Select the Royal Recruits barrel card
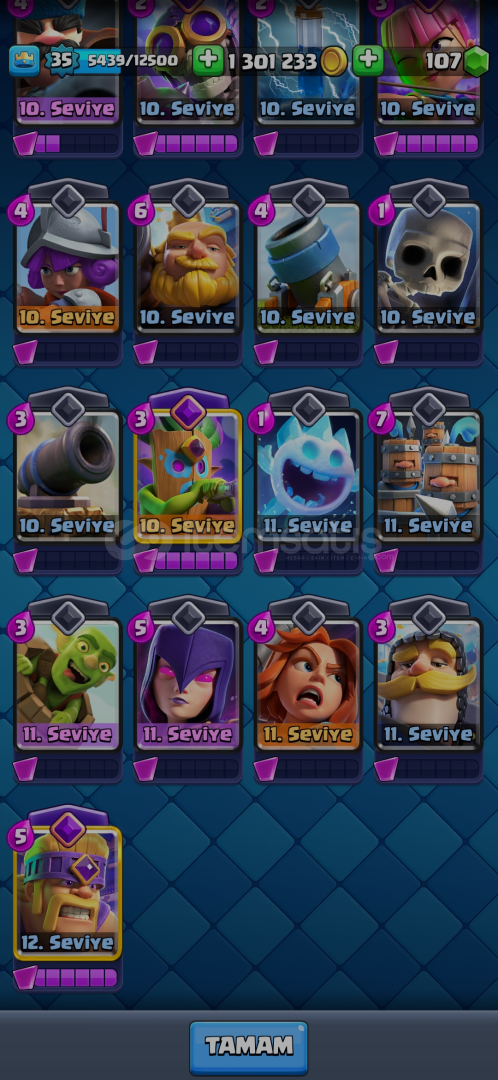Viewport: 498px width, 1080px height. click(x=428, y=475)
